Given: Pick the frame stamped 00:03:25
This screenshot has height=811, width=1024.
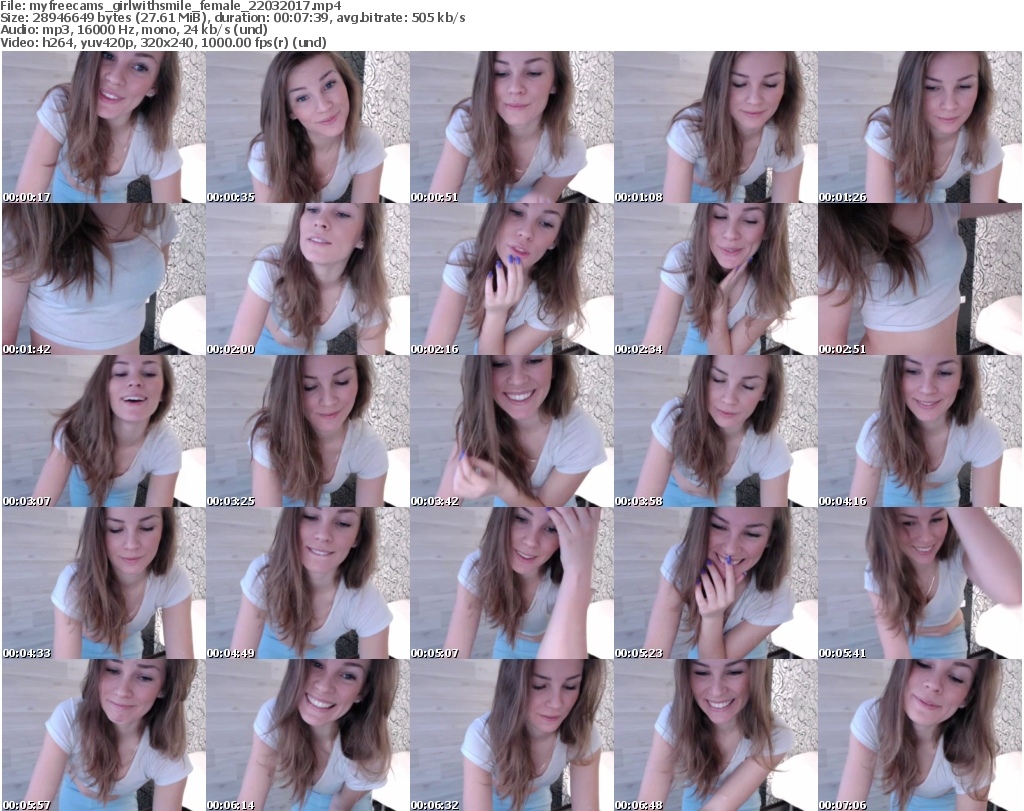Looking at the screenshot, I should 308,431.
